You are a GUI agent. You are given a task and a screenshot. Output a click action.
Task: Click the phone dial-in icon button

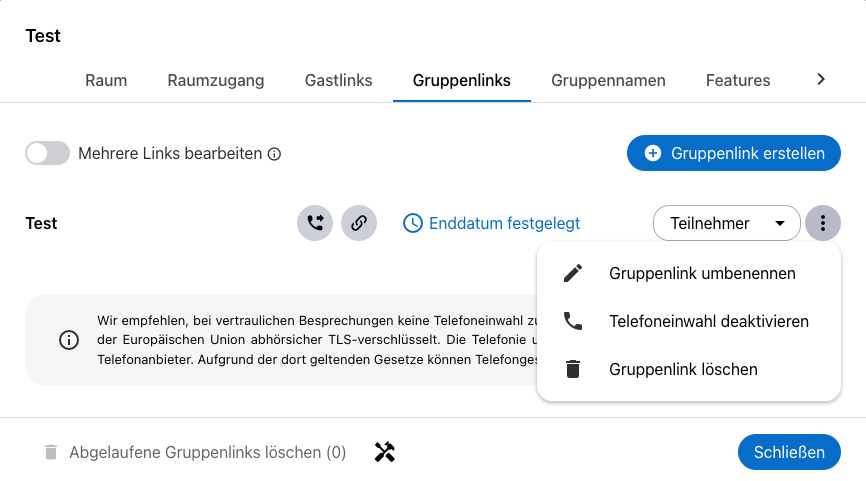click(315, 223)
